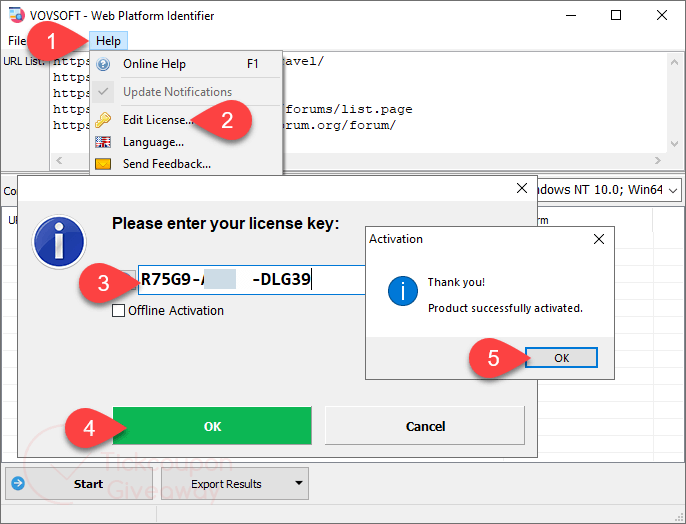This screenshot has width=686, height=524.
Task: Open the user agent combo box
Action: (672, 189)
